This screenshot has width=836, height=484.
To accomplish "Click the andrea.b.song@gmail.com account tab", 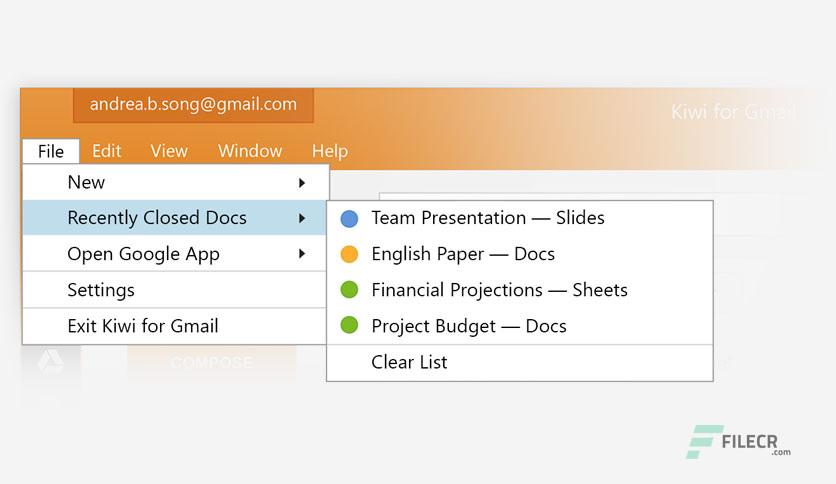I will pyautogui.click(x=193, y=104).
